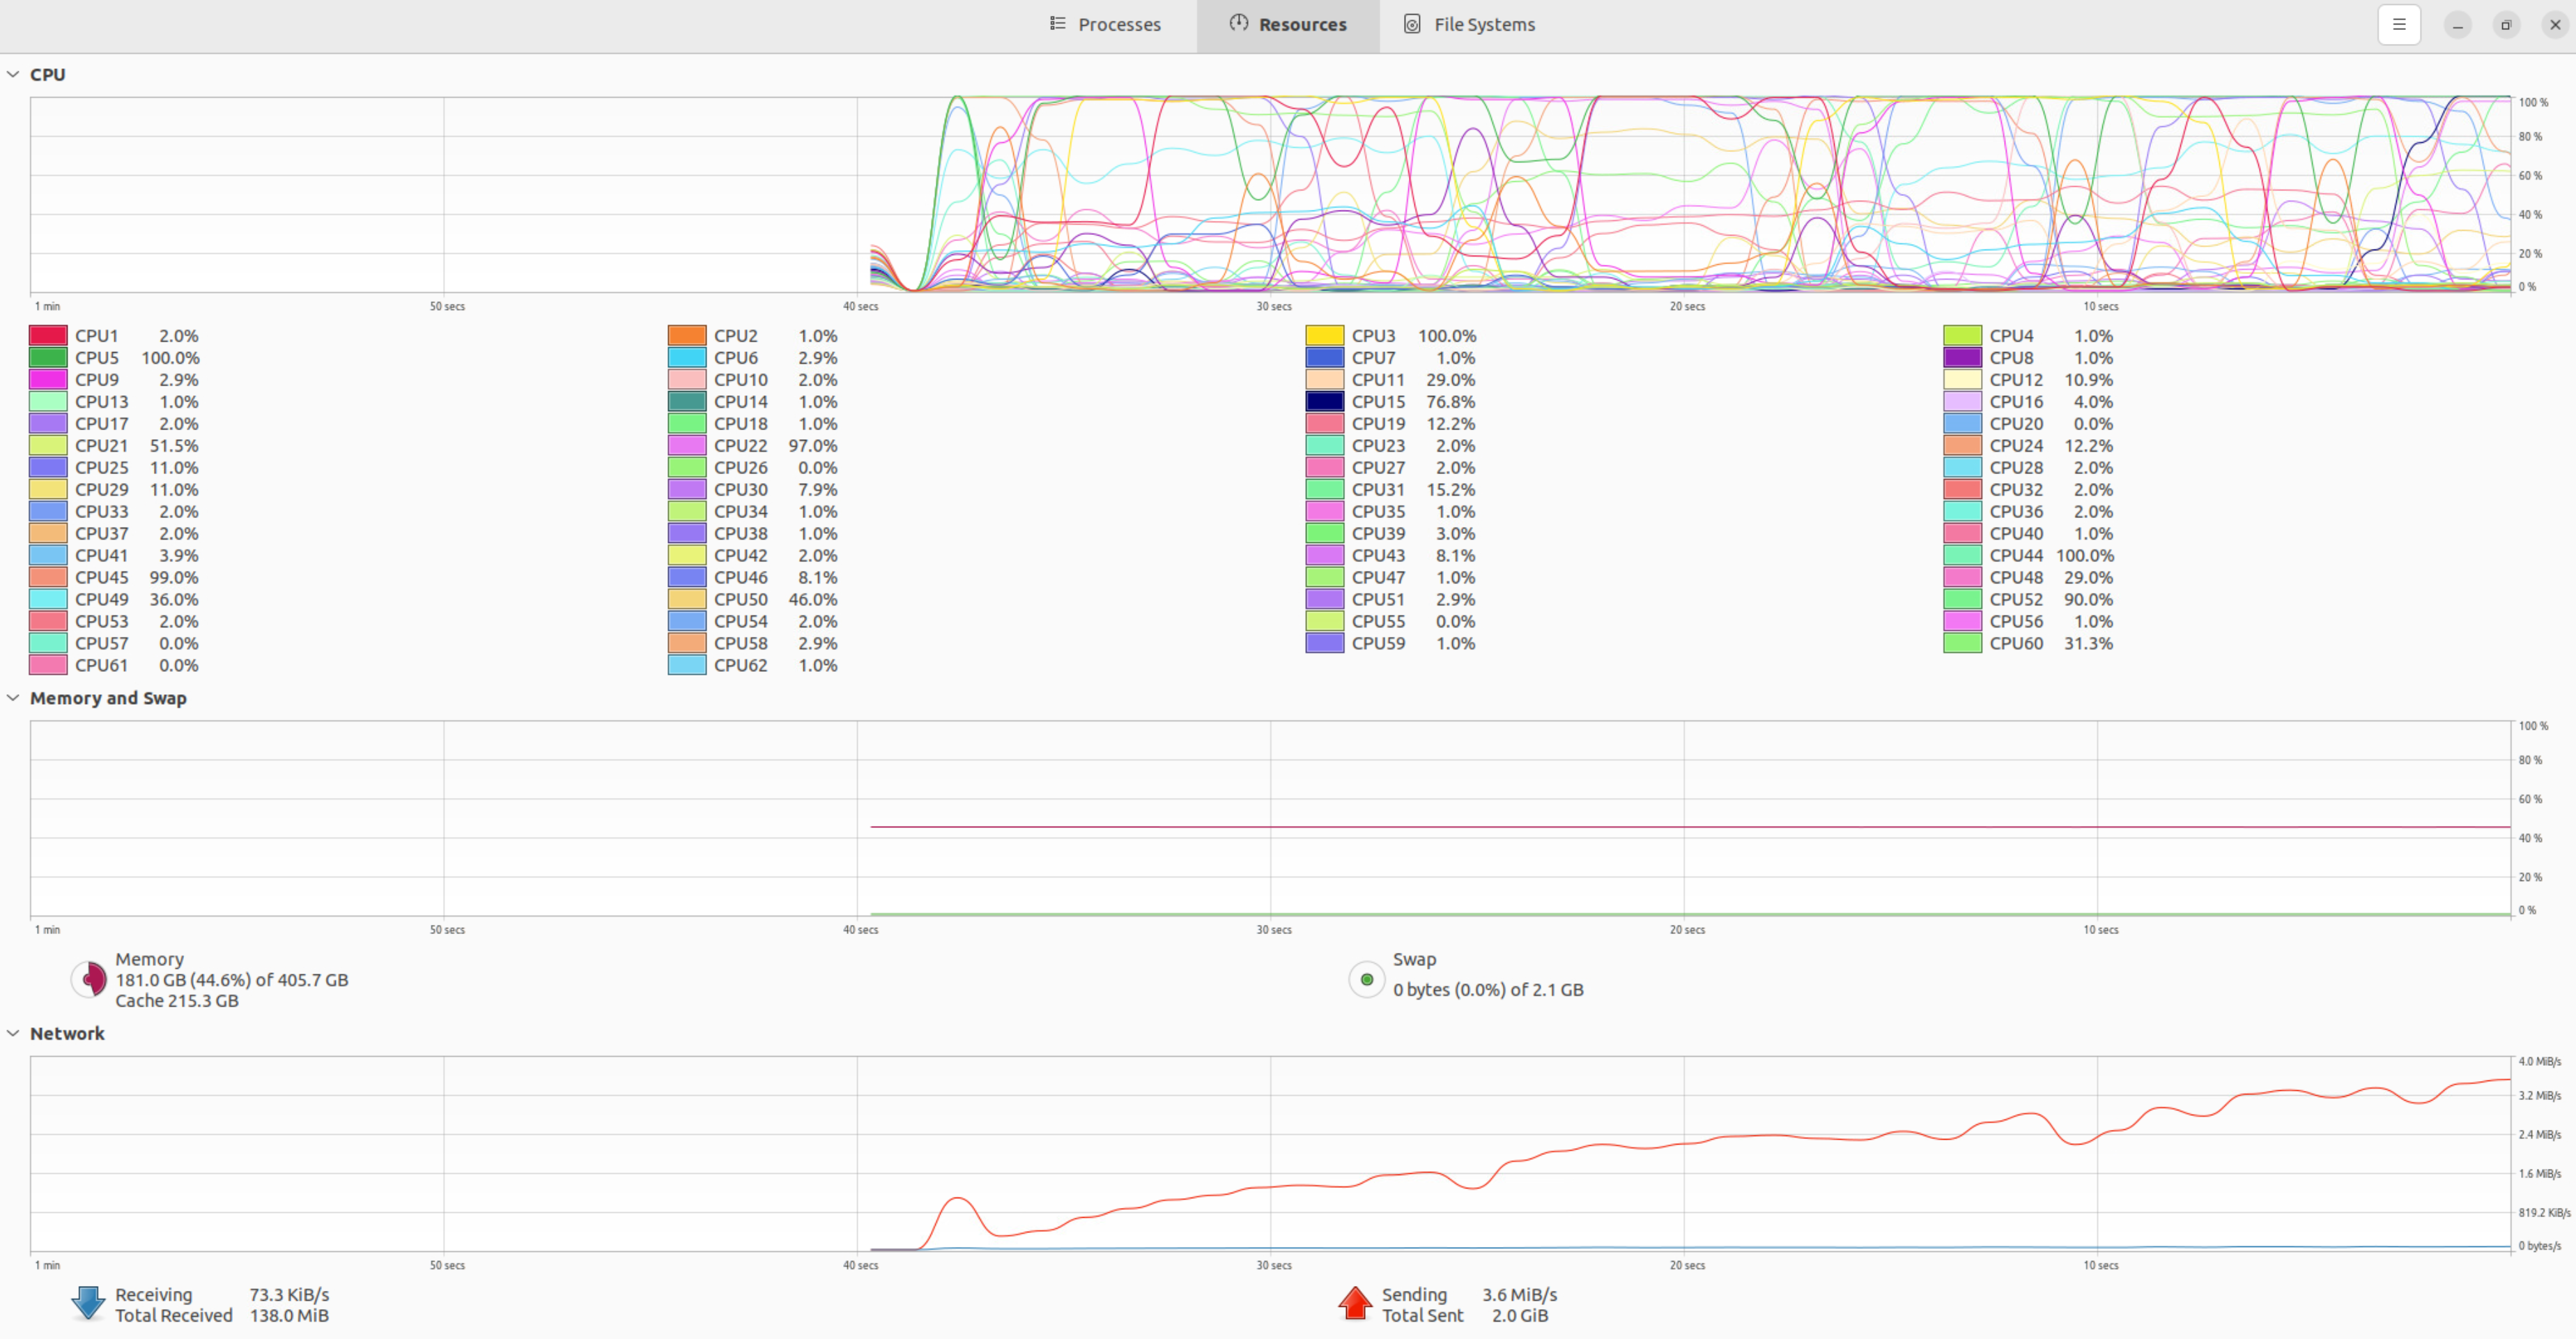
Task: Collapse the CPU section
Action: (13, 75)
